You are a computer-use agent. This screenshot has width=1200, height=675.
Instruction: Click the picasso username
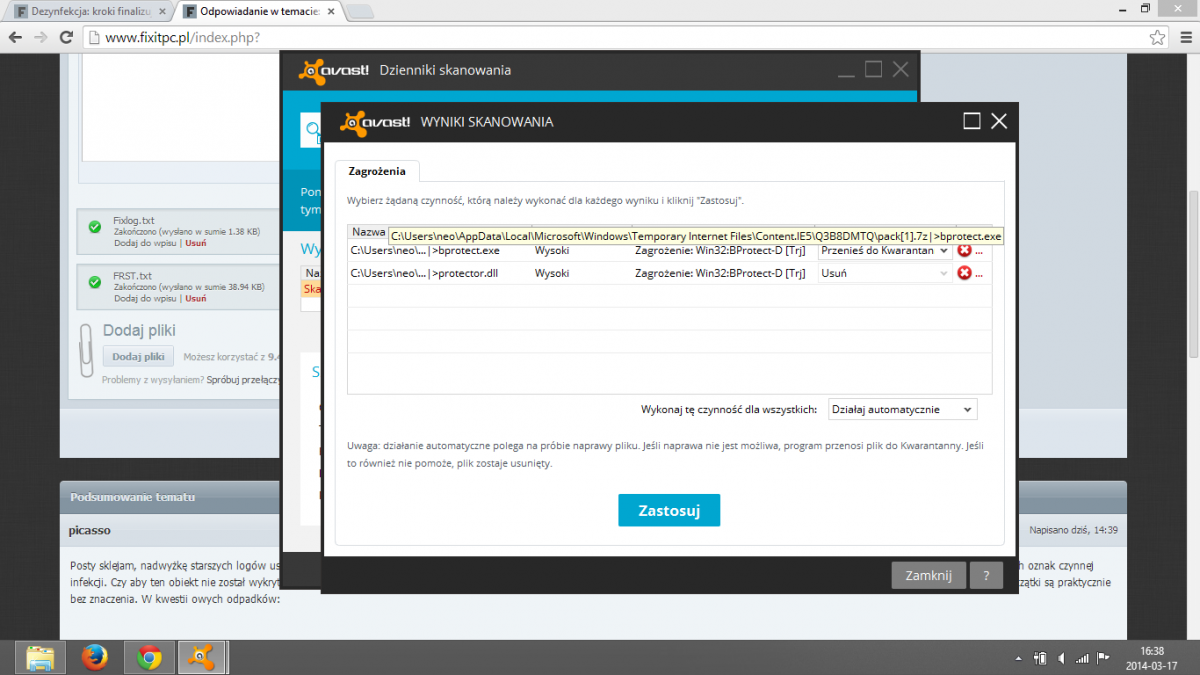click(x=90, y=530)
